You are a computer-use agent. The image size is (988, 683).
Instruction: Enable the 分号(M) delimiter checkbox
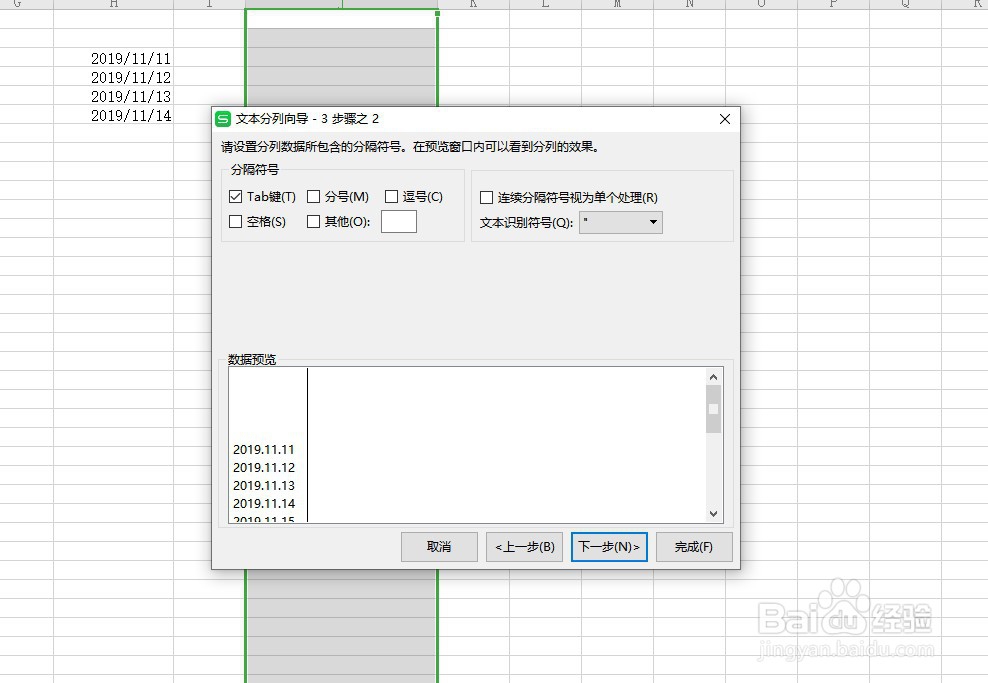[x=314, y=196]
